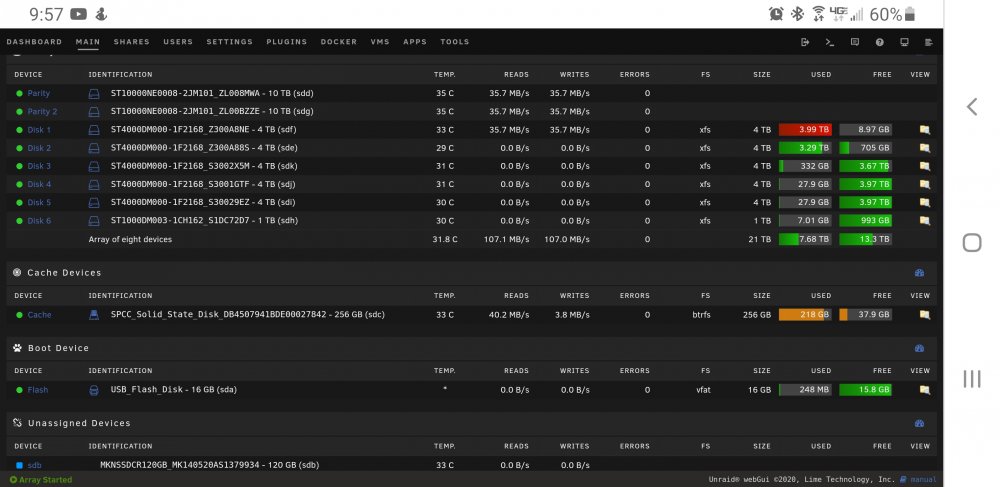
Task: Browse Disk 3 with its view icon
Action: (x=924, y=166)
